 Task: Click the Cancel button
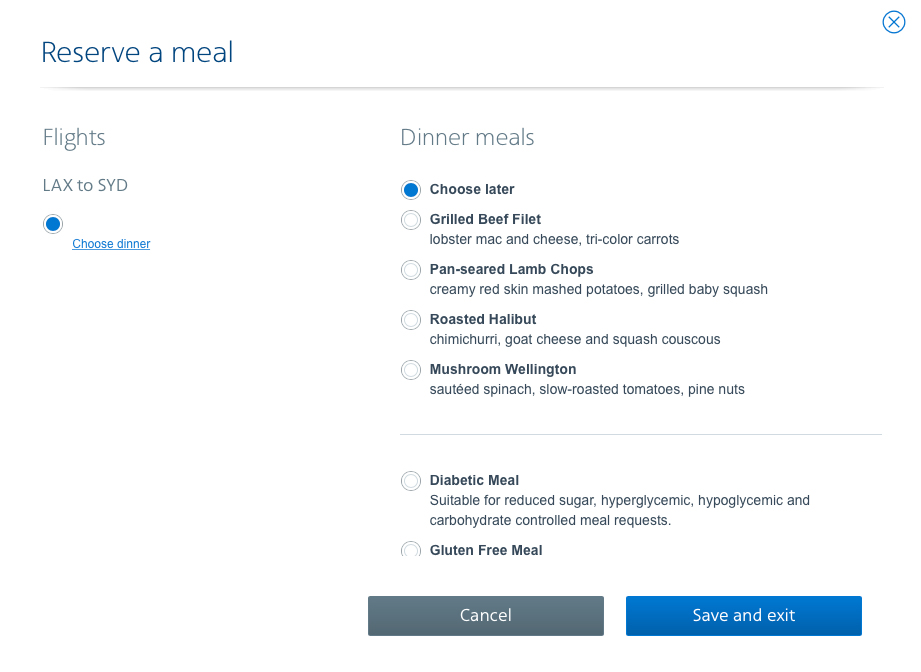(486, 616)
